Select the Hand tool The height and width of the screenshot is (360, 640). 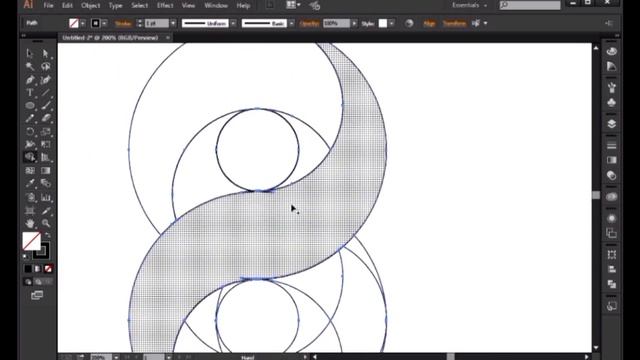[30, 223]
